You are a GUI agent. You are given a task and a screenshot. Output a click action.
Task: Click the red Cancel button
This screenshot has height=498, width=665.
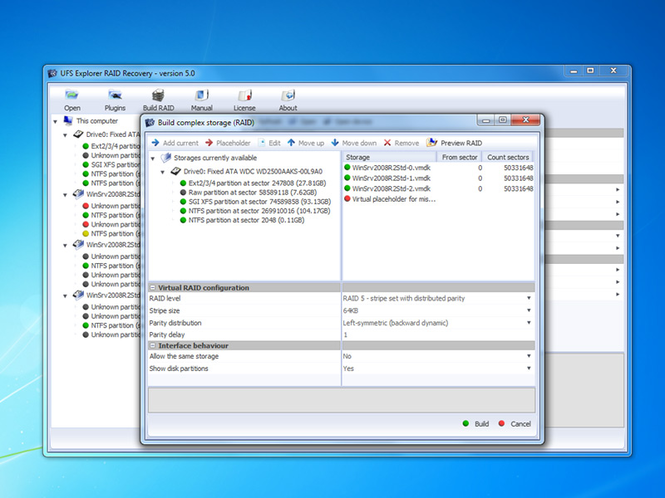514,424
